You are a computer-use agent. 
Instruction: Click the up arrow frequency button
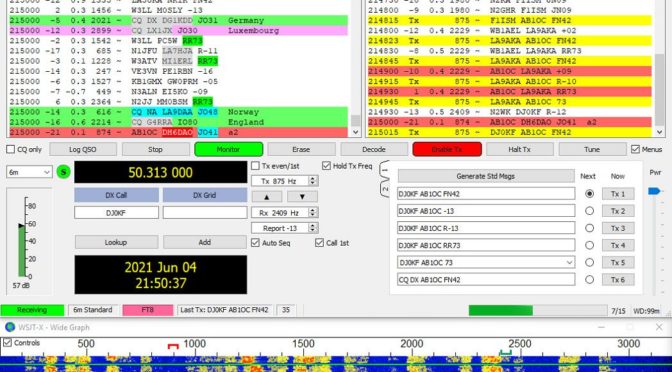pyautogui.click(x=267, y=197)
